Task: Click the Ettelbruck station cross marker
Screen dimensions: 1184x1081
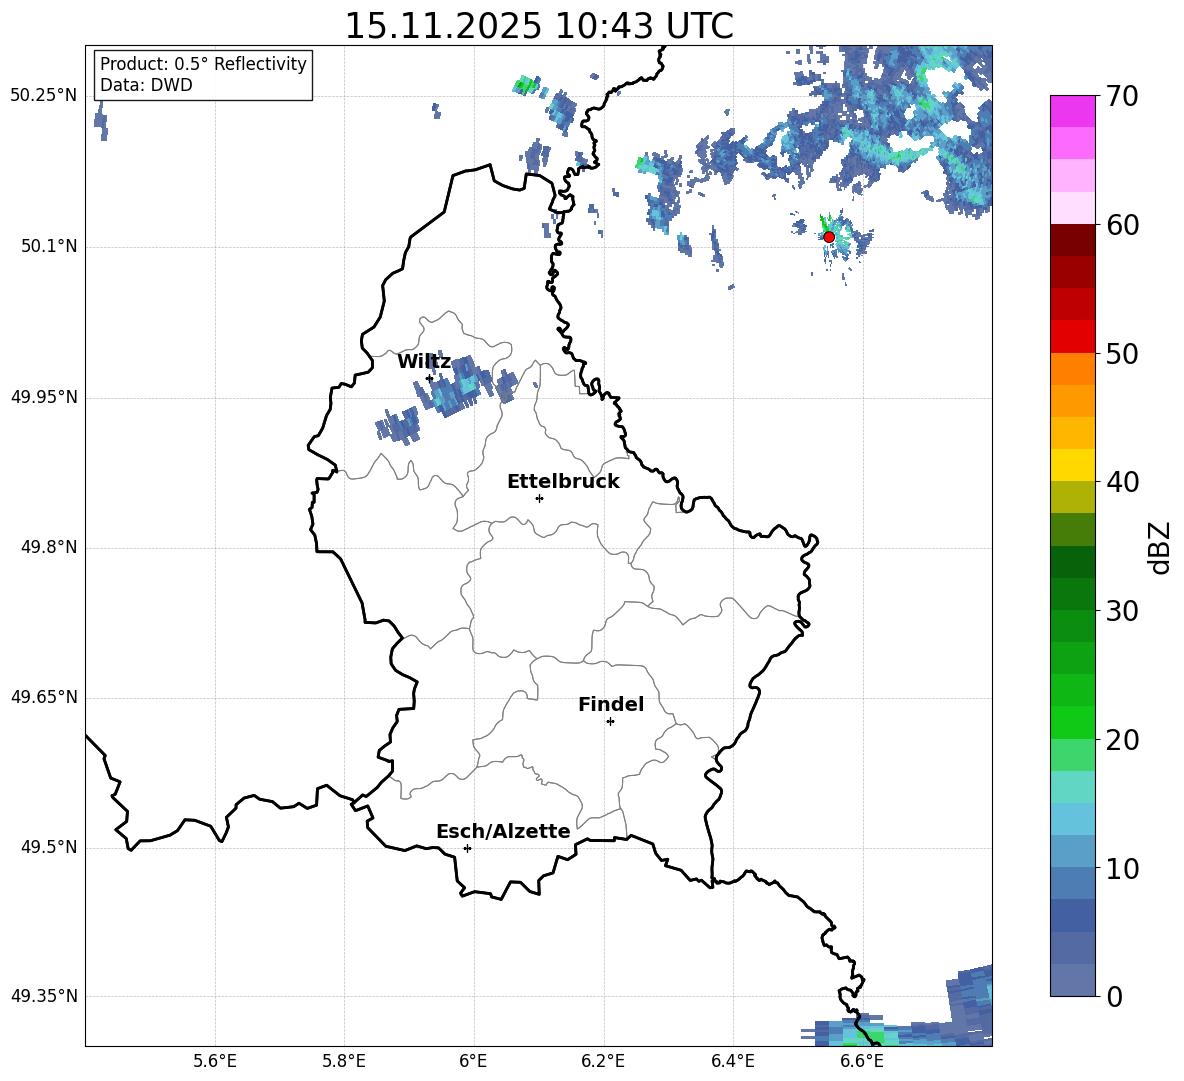Action: click(539, 498)
